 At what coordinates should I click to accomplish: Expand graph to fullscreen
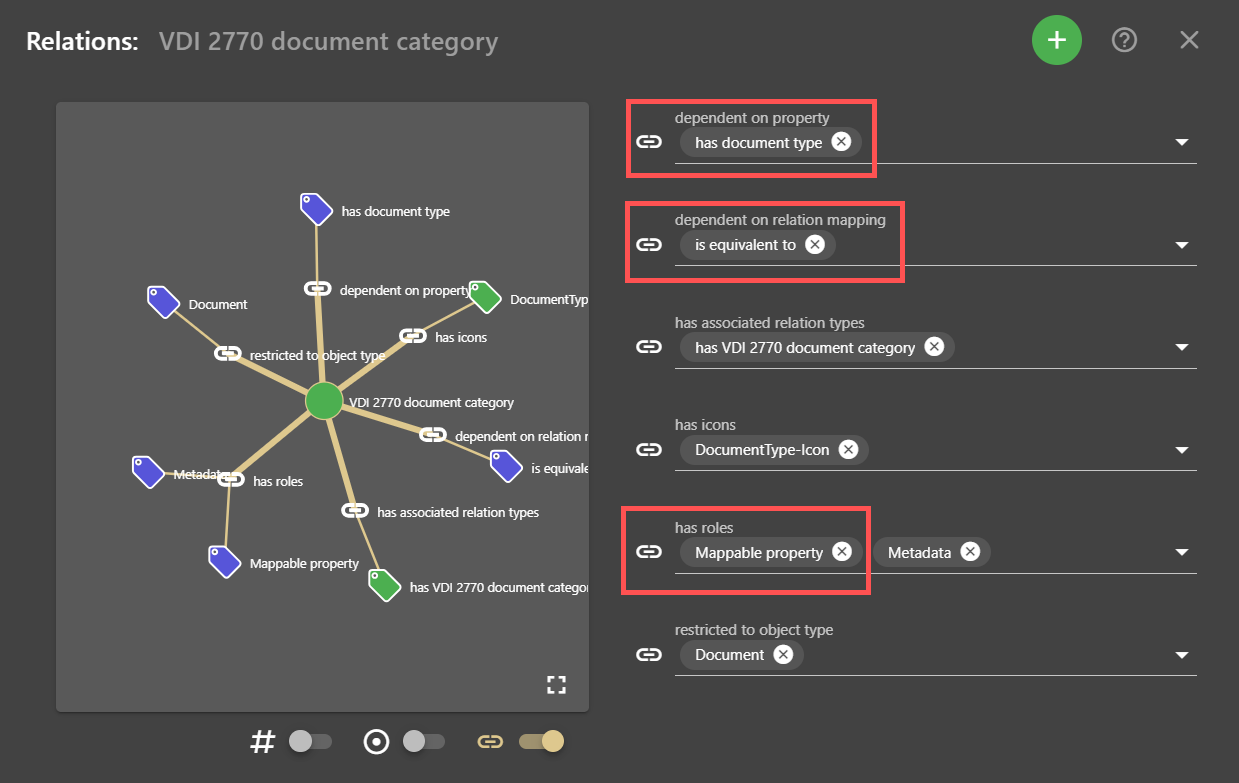point(556,685)
